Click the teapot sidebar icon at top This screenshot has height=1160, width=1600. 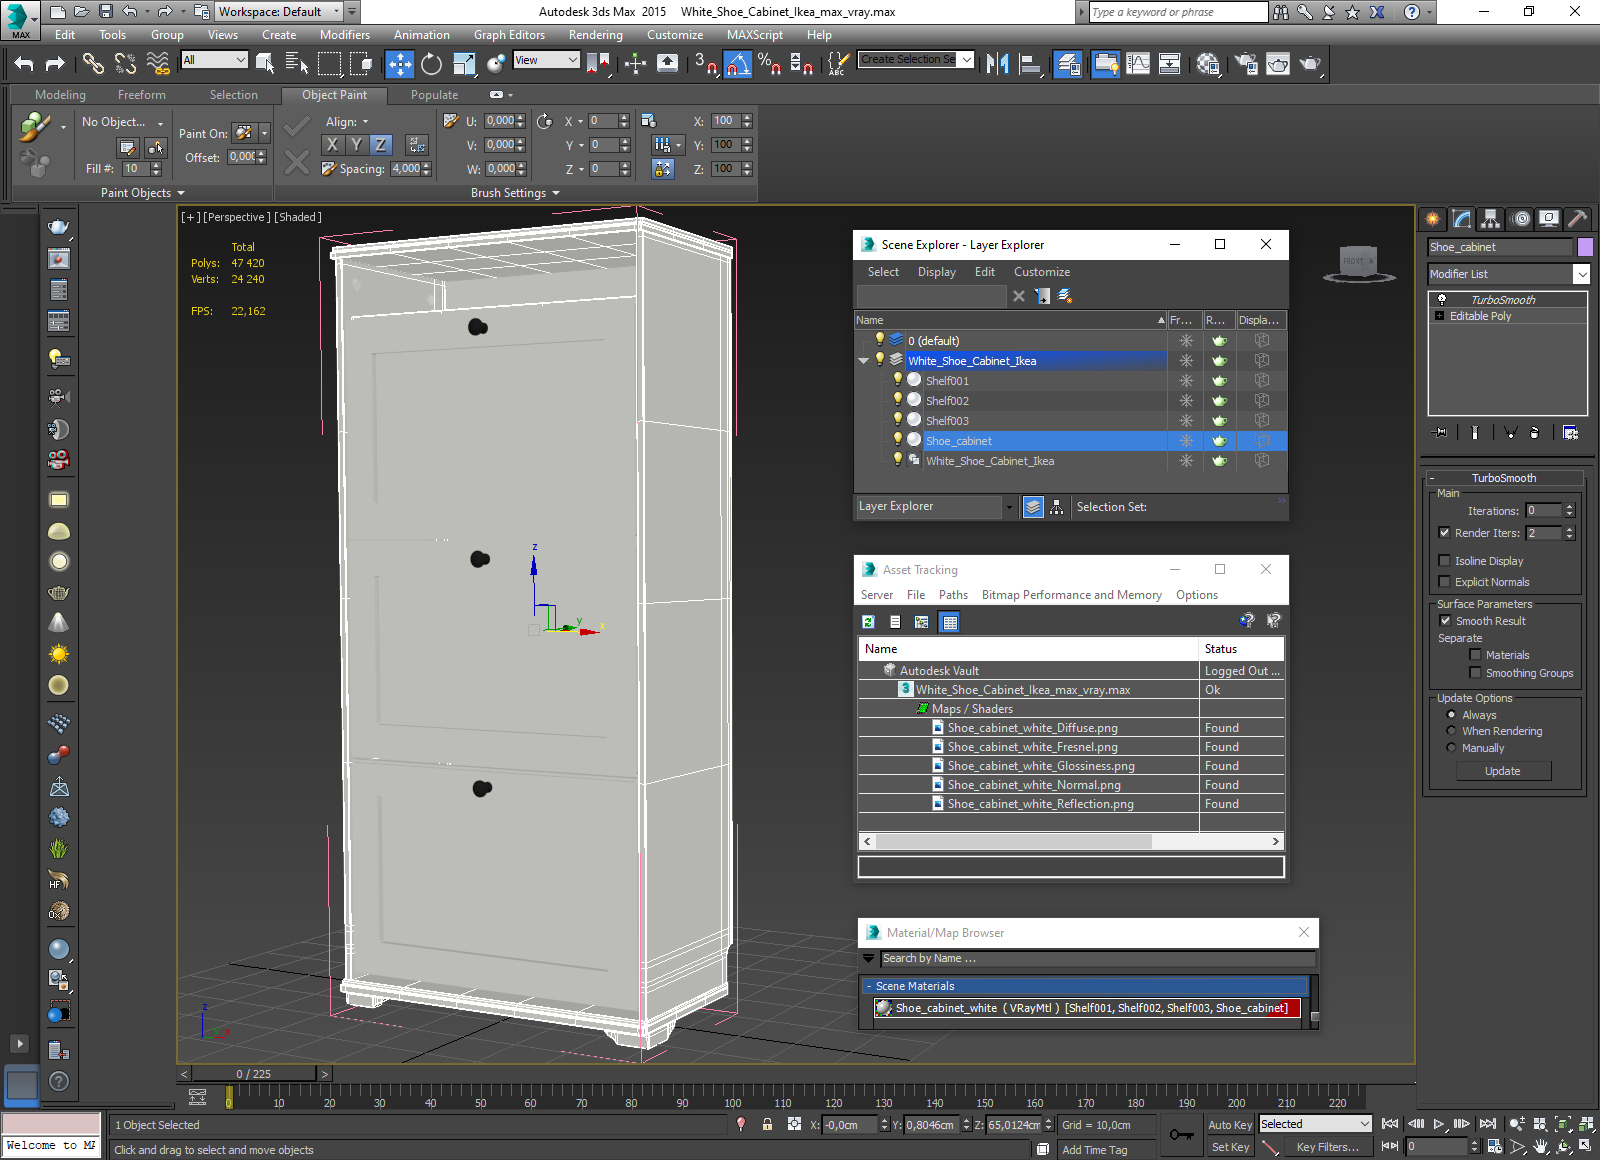[59, 227]
